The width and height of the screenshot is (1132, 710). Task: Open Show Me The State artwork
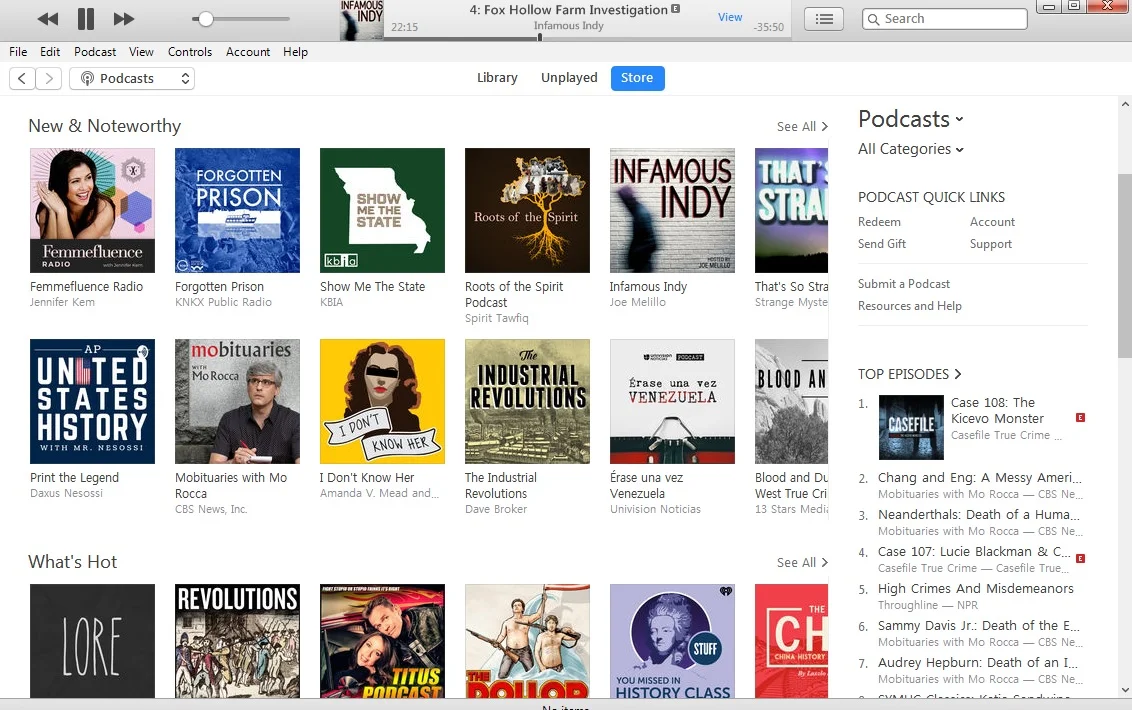[383, 210]
